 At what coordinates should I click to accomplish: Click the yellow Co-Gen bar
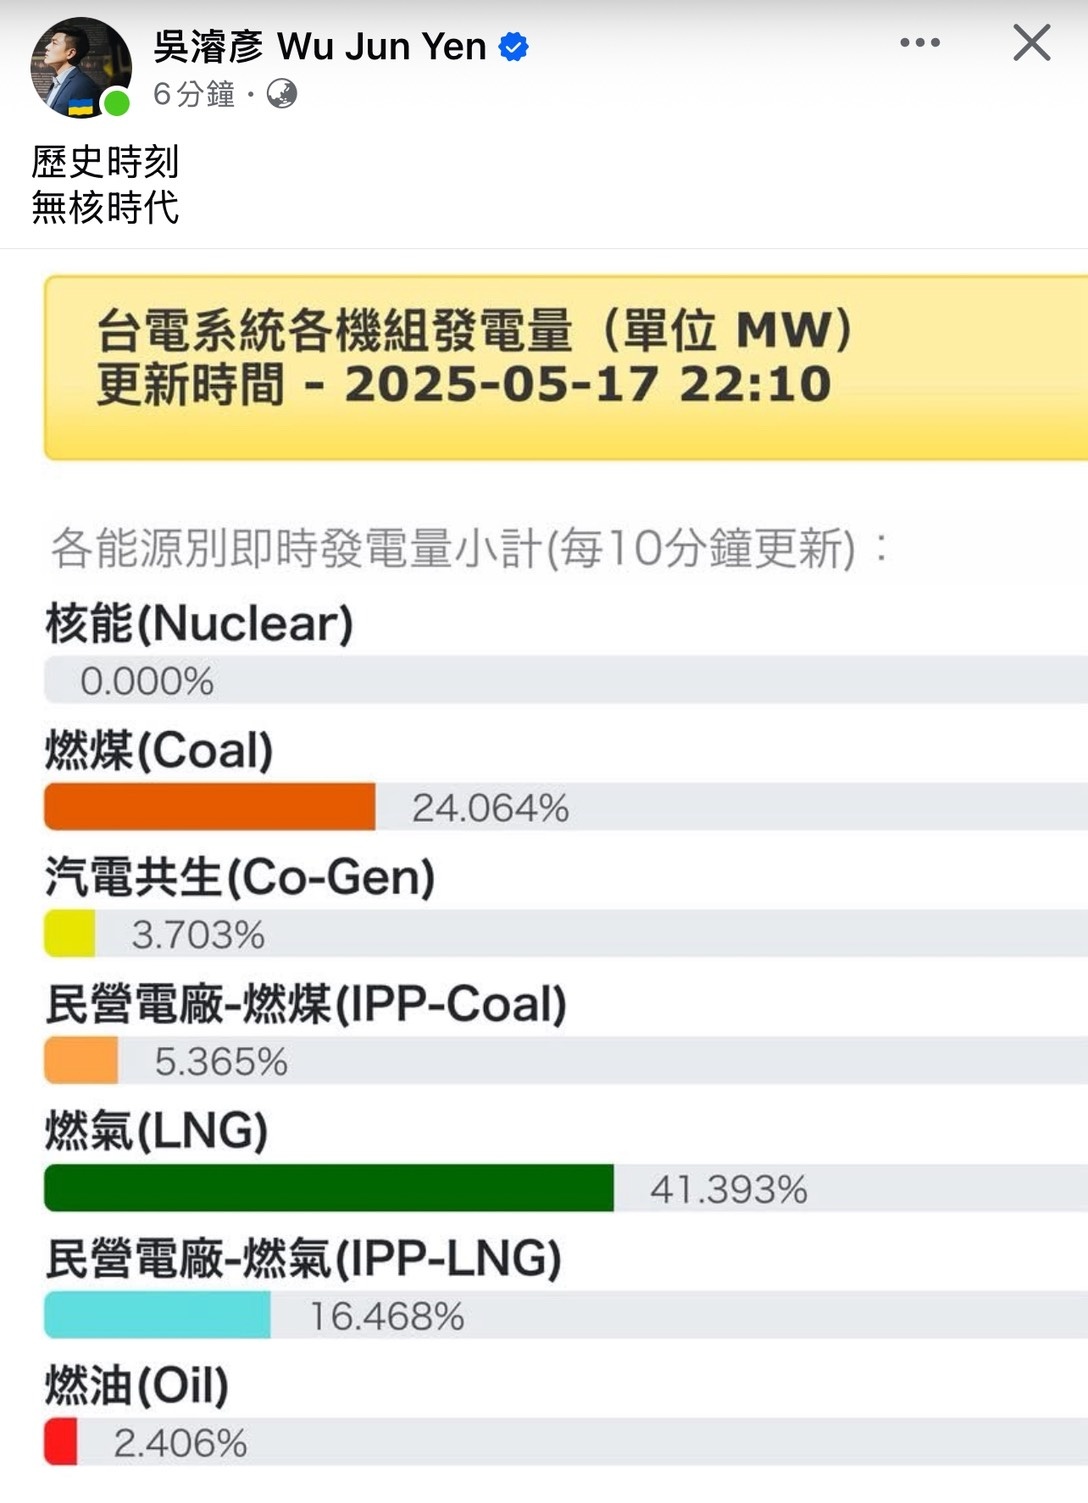70,934
